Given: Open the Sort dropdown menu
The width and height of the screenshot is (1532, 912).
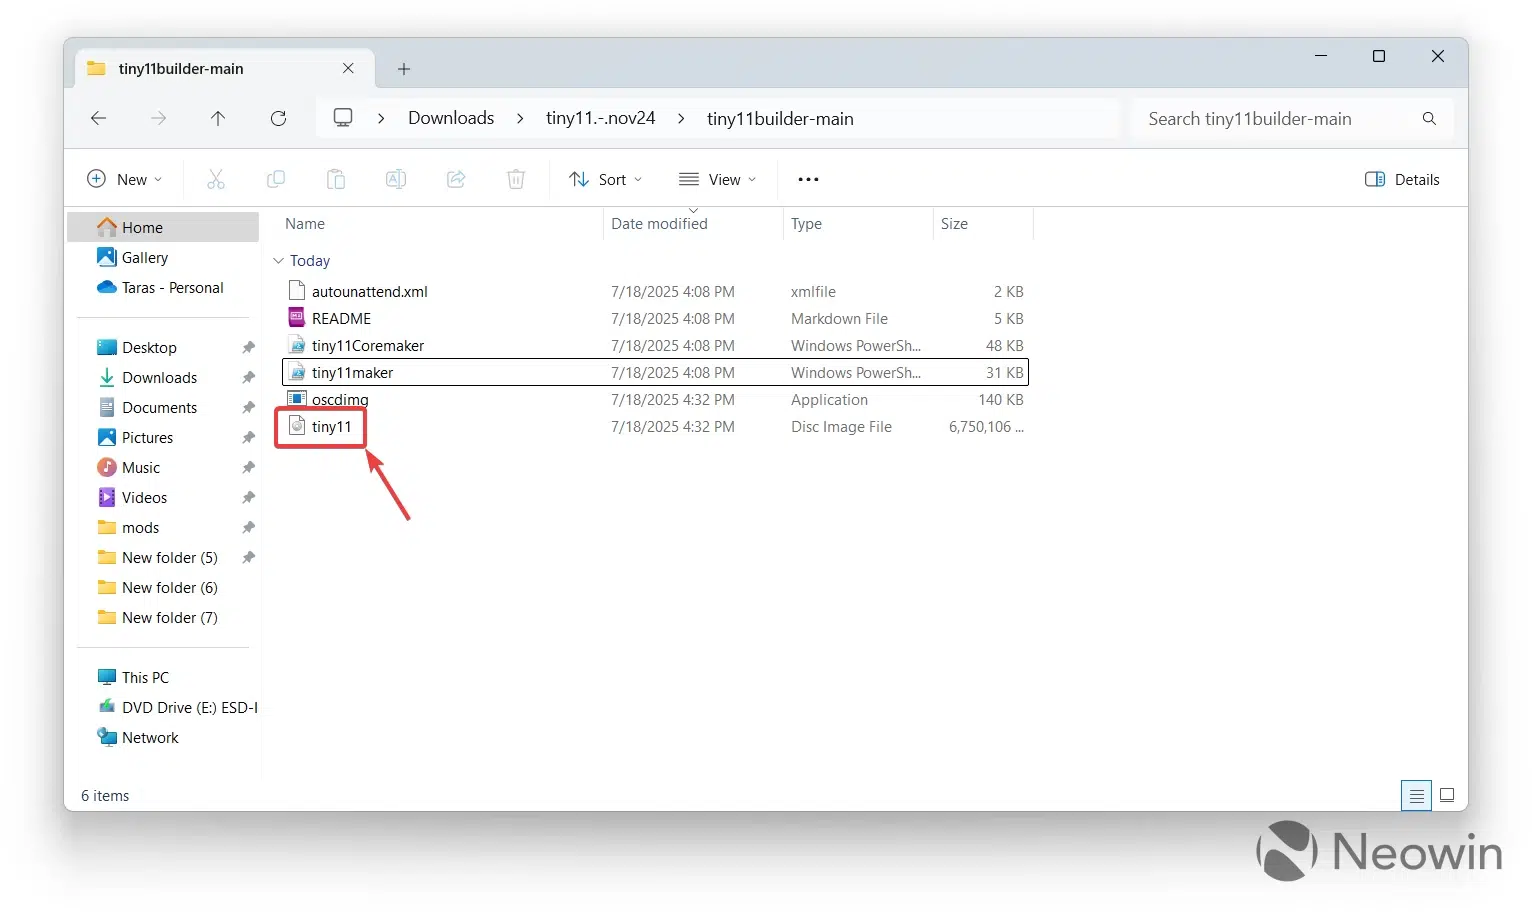Looking at the screenshot, I should point(605,179).
